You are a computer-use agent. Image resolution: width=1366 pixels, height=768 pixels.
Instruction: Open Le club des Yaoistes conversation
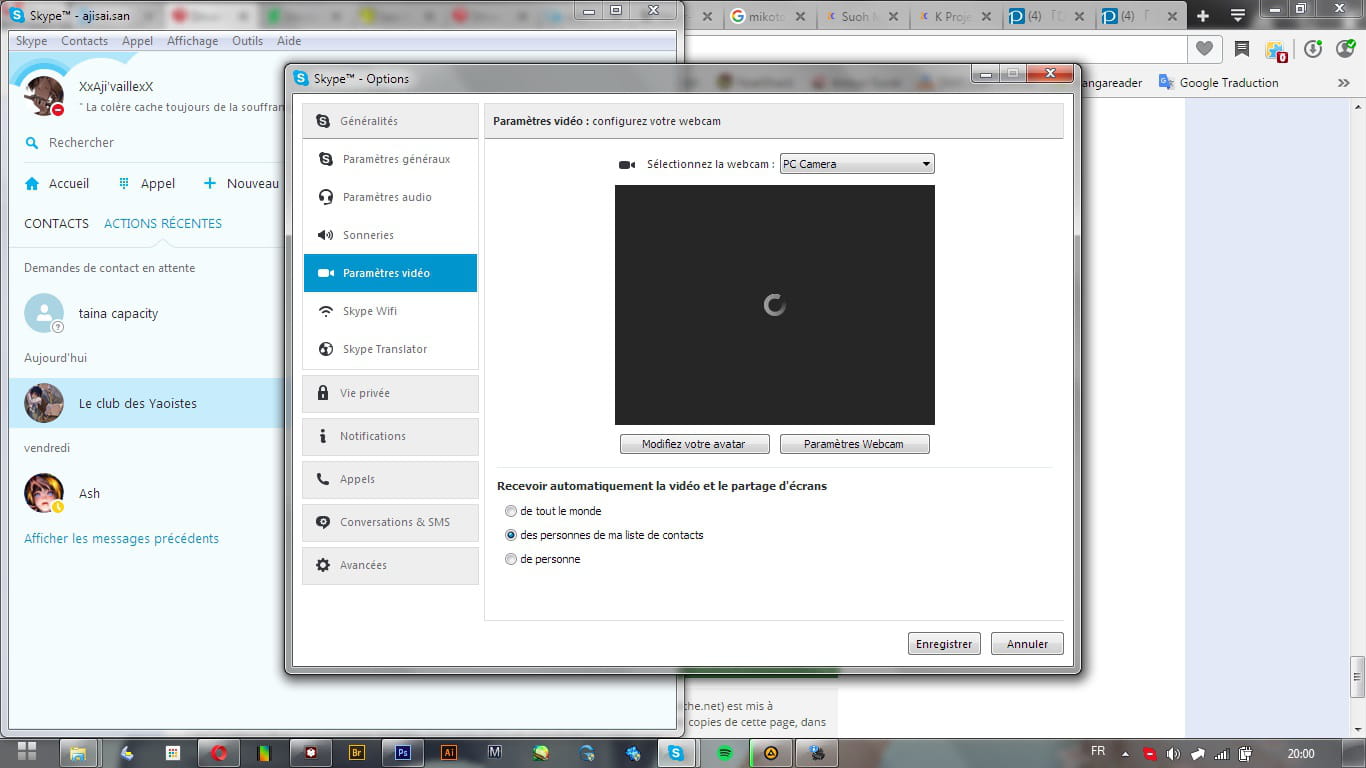coord(147,403)
